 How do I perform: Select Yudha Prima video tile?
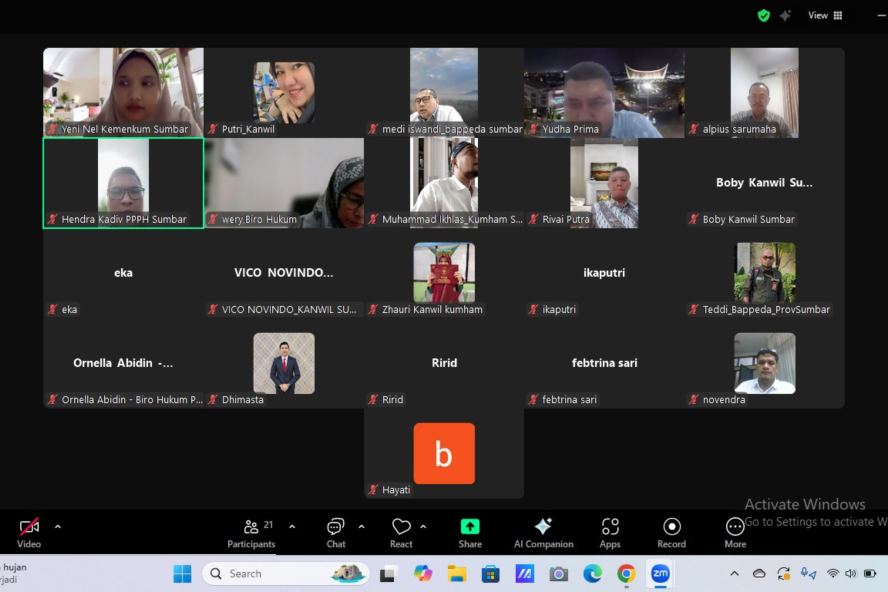click(x=604, y=92)
